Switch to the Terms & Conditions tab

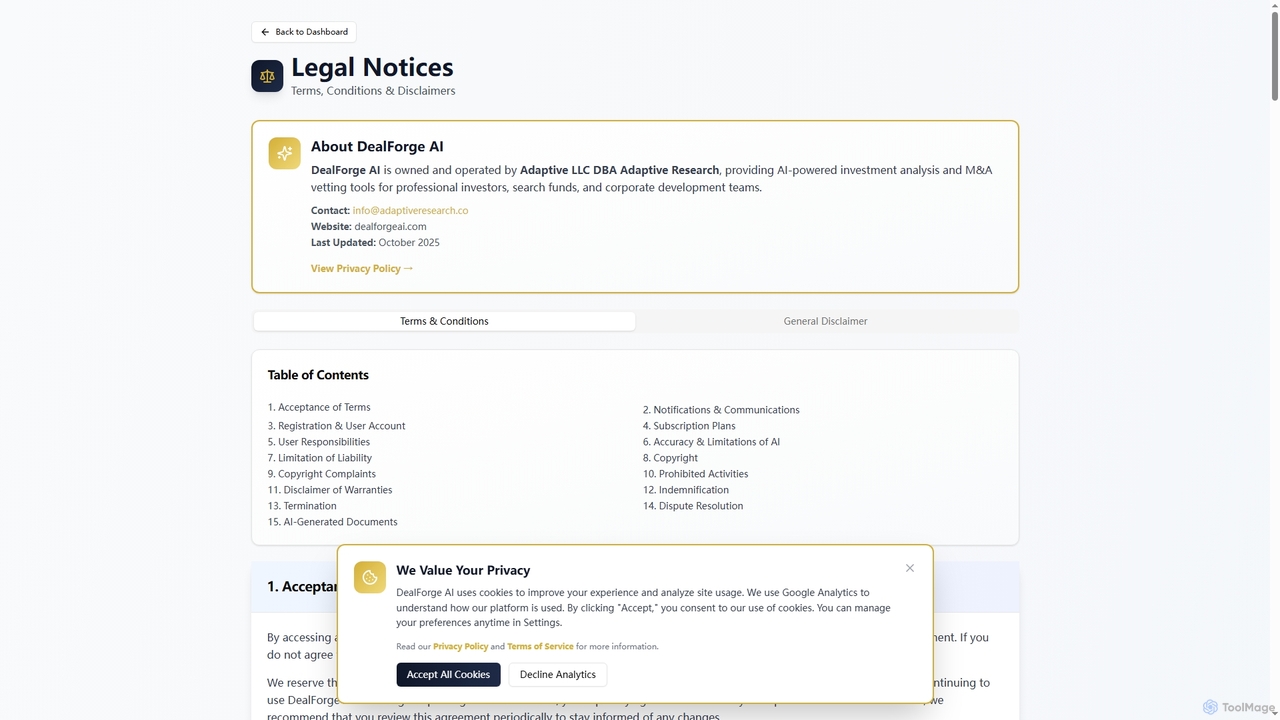(x=444, y=321)
